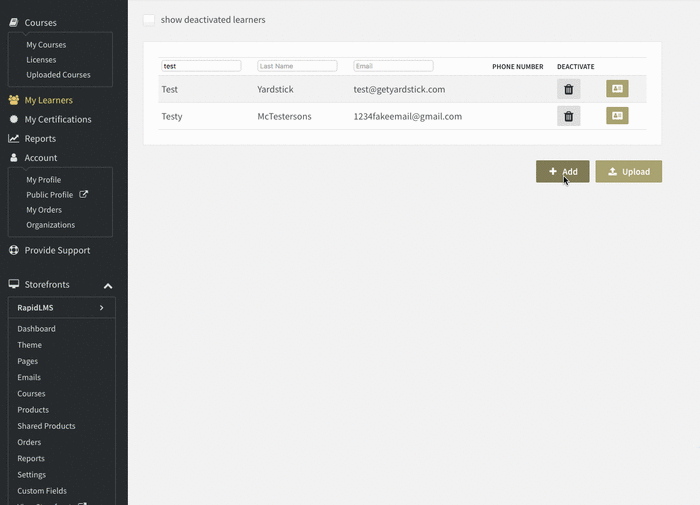
Task: Open ID card for Testy McTestersons
Action: (617, 116)
